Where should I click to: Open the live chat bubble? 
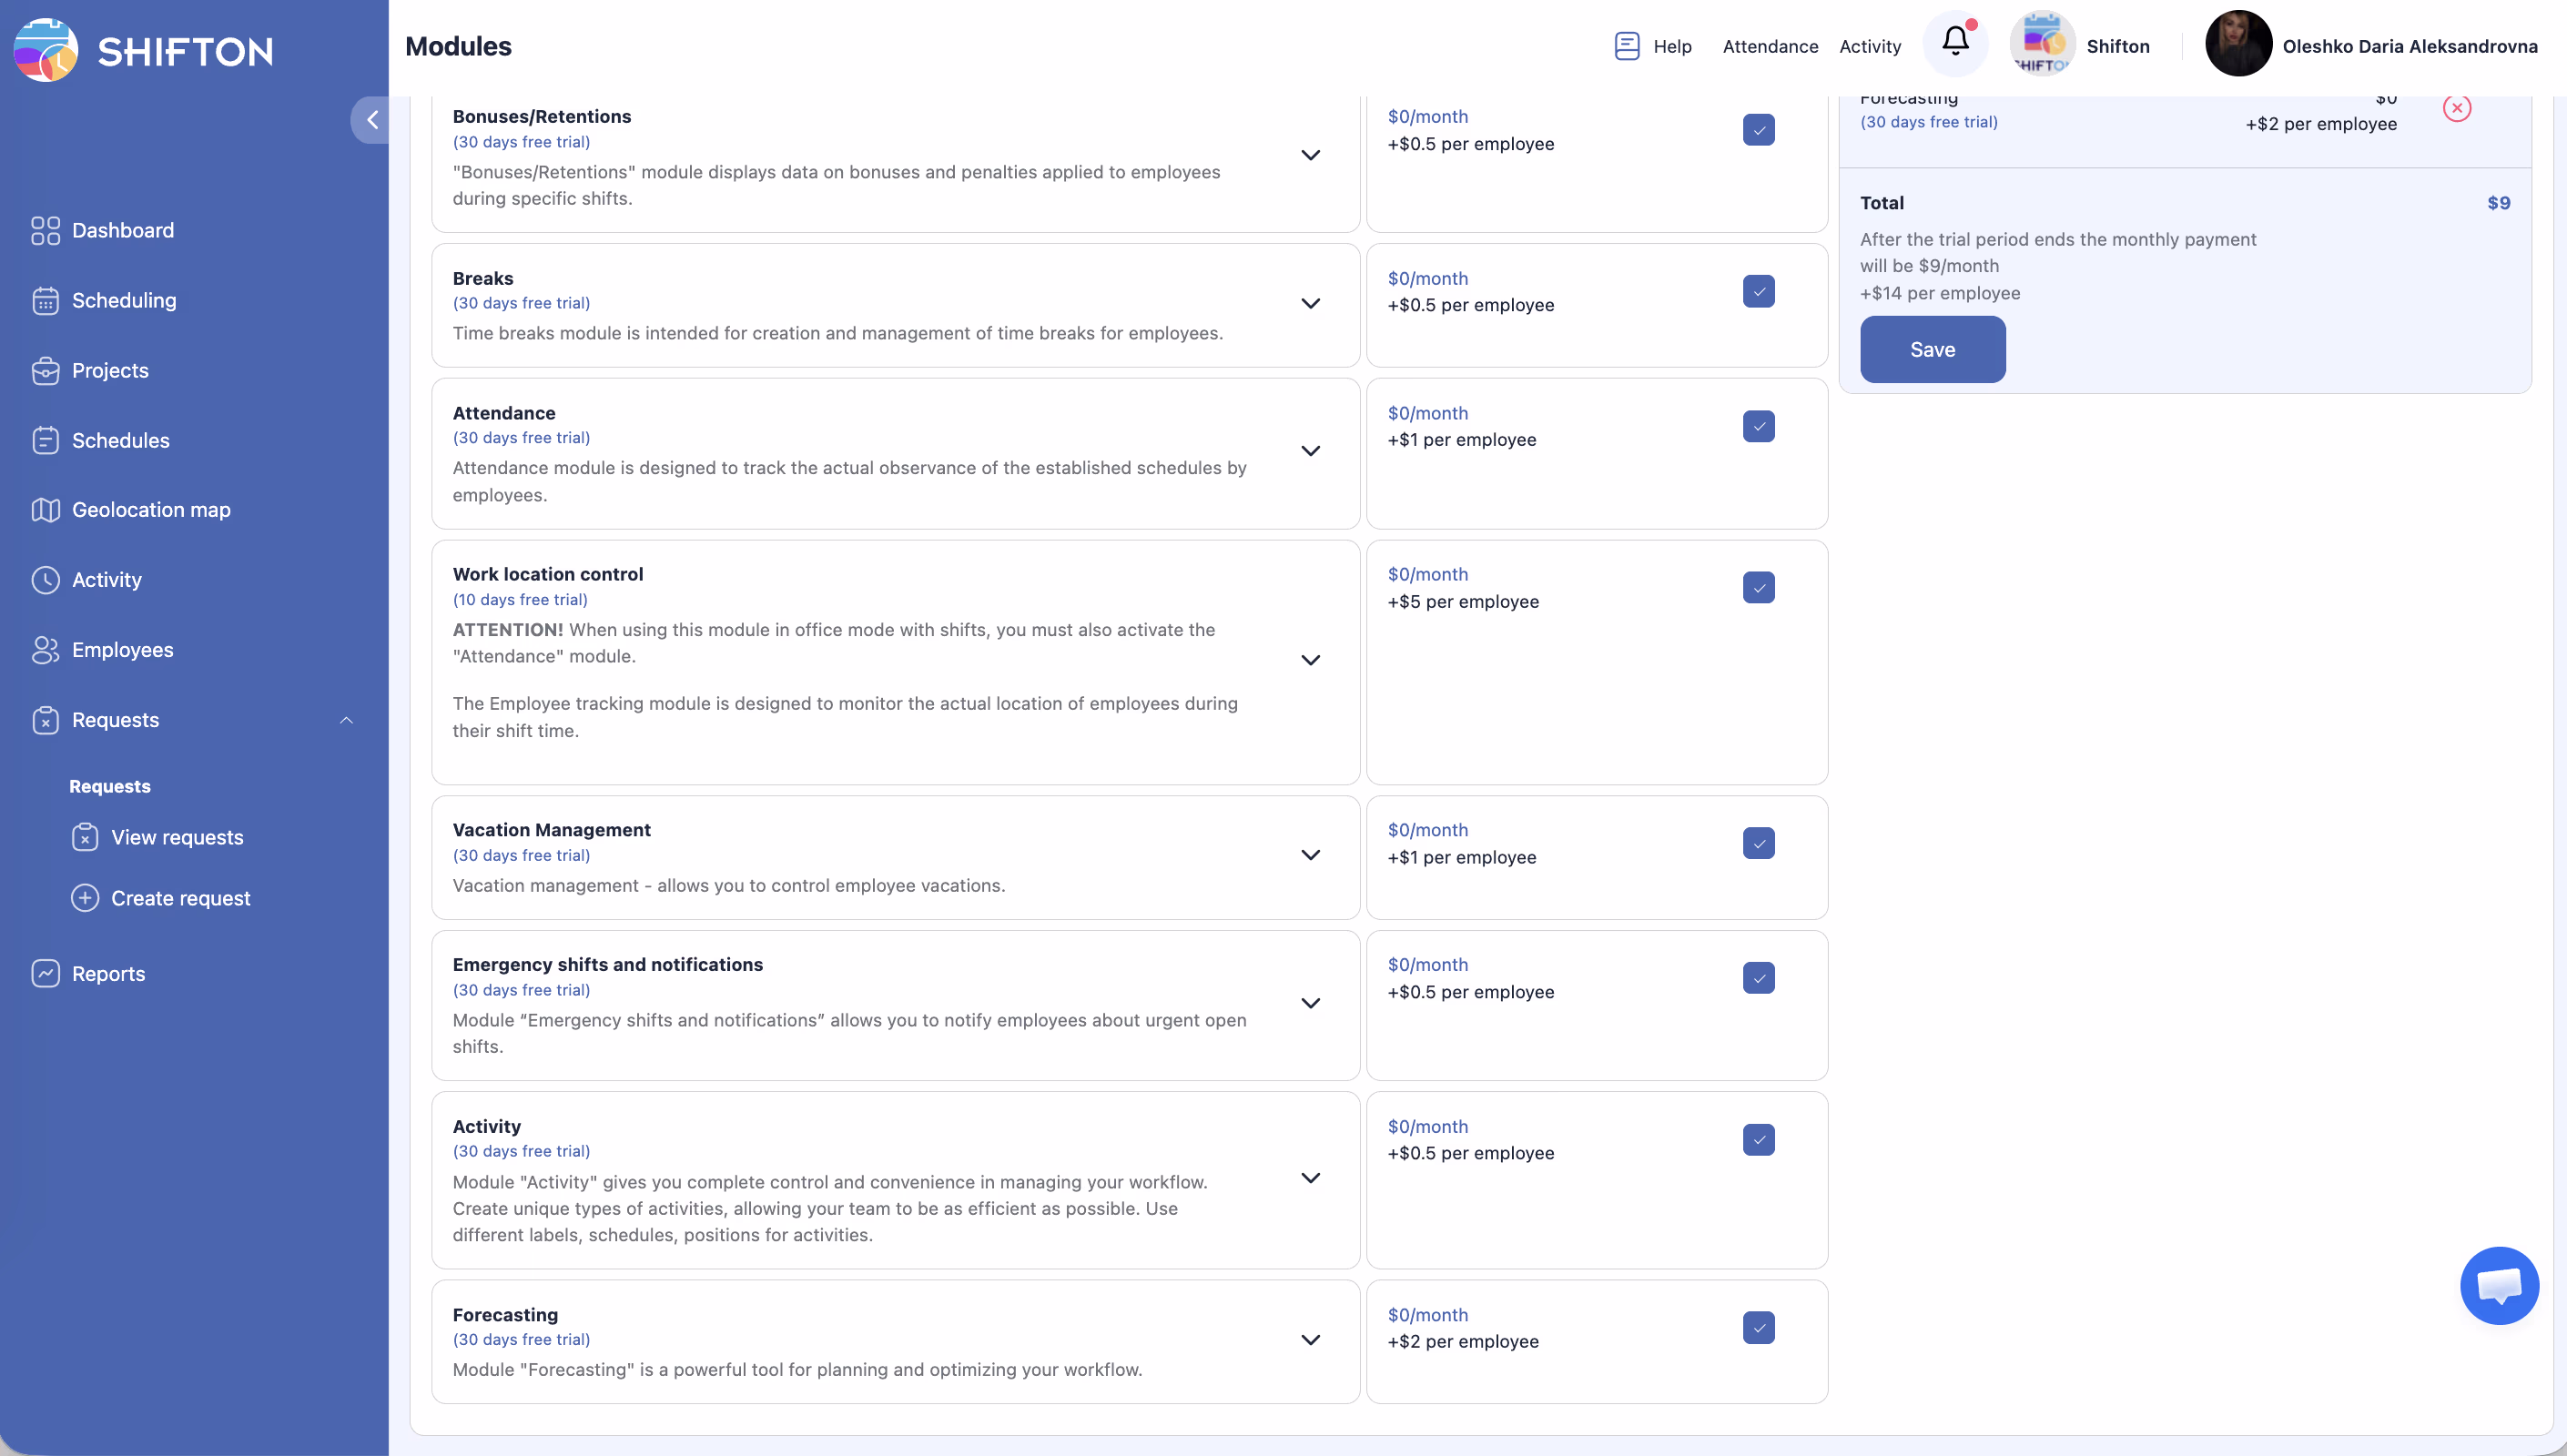click(2498, 1285)
